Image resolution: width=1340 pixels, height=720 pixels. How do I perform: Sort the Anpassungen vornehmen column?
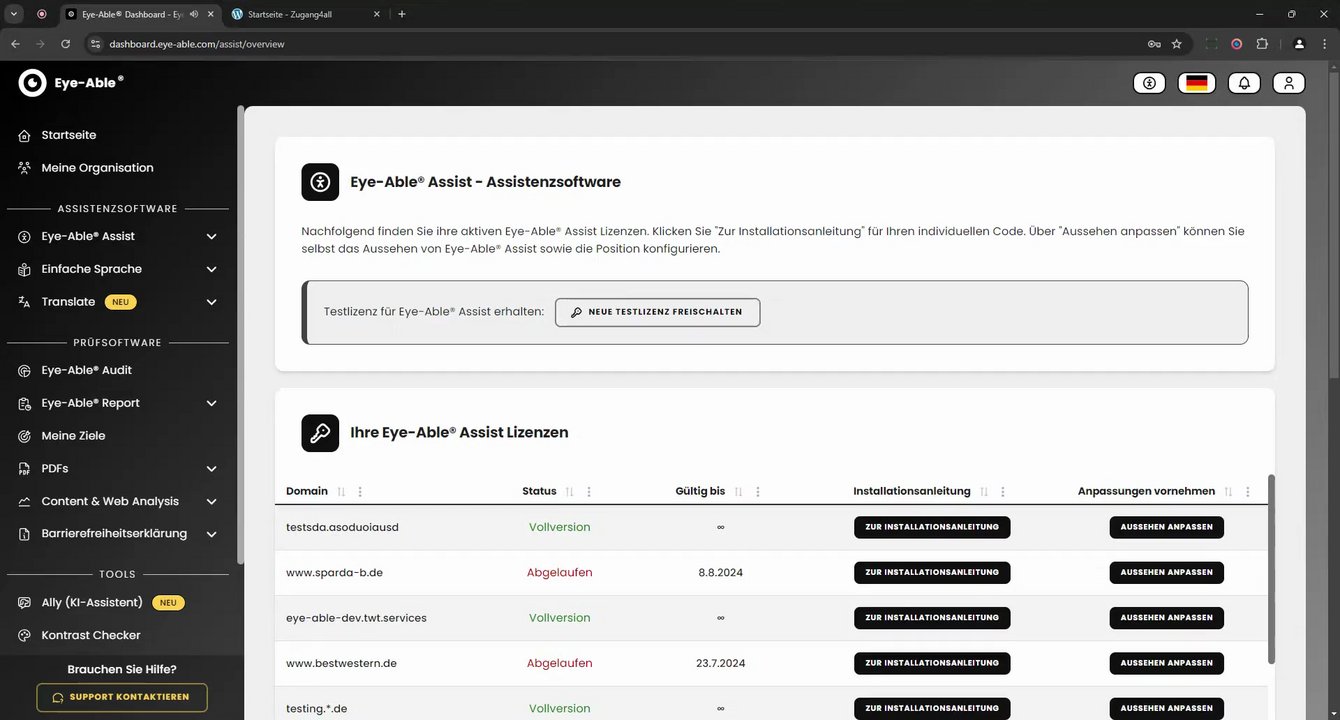tap(1228, 492)
